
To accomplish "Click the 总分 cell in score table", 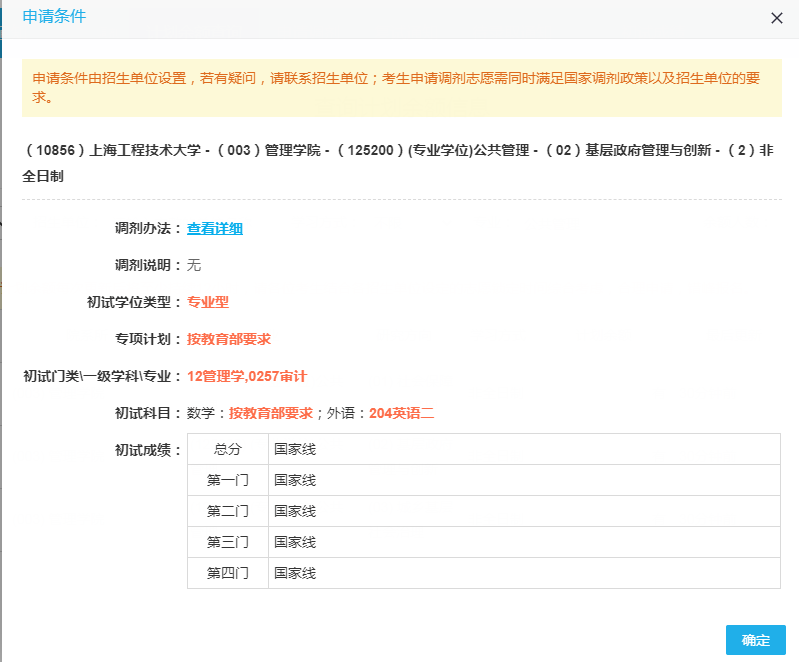I will (x=228, y=449).
